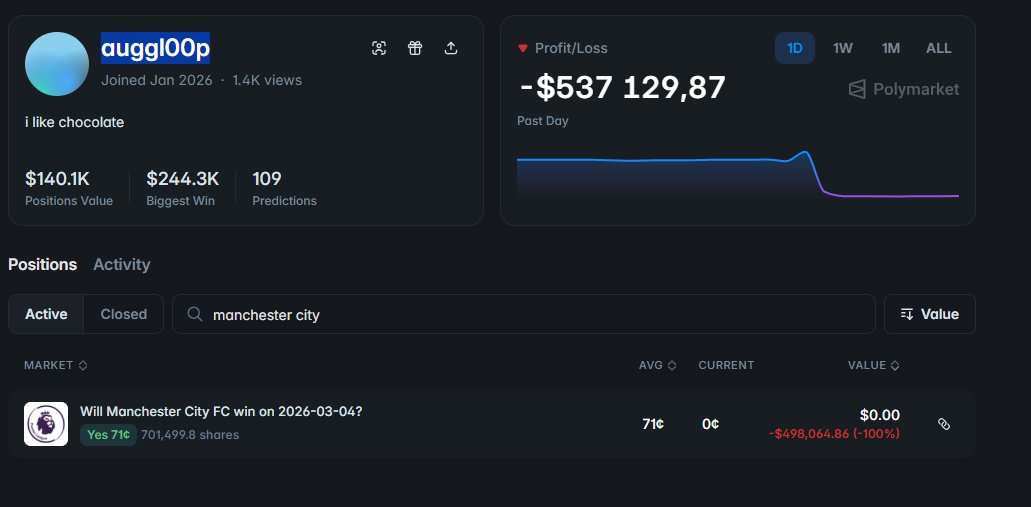The image size is (1031, 507).
Task: Click the $244.3K Biggest Win stat
Action: pos(182,187)
